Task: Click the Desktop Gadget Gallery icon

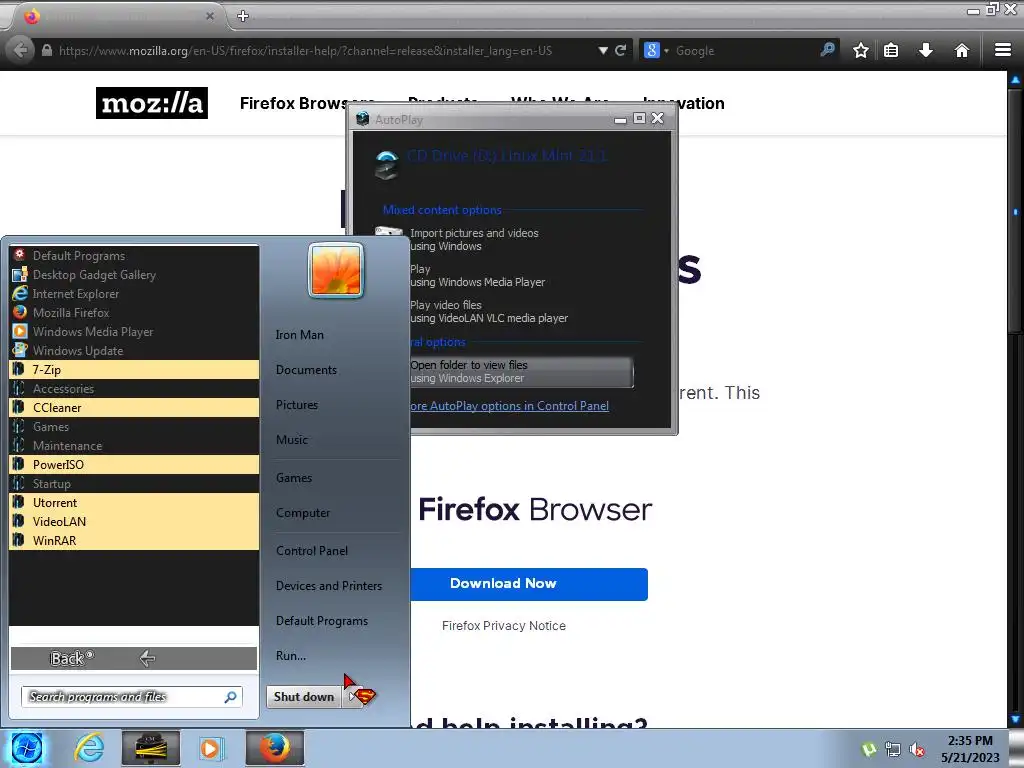Action: click(x=20, y=274)
